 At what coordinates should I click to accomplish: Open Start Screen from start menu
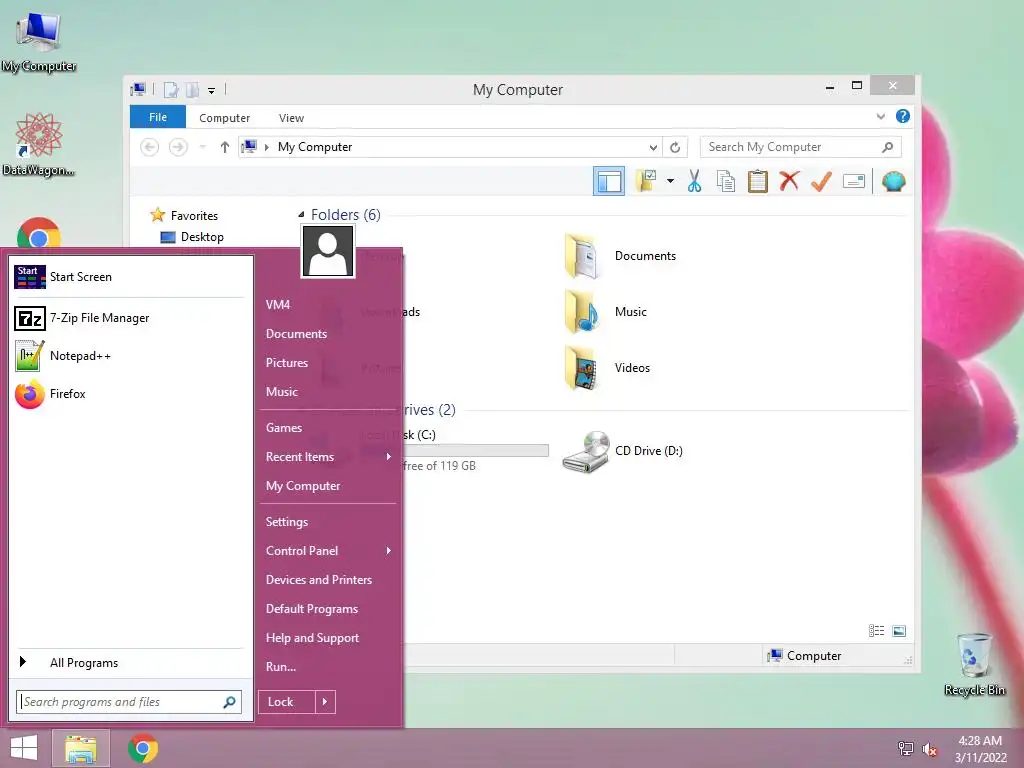[x=129, y=277]
